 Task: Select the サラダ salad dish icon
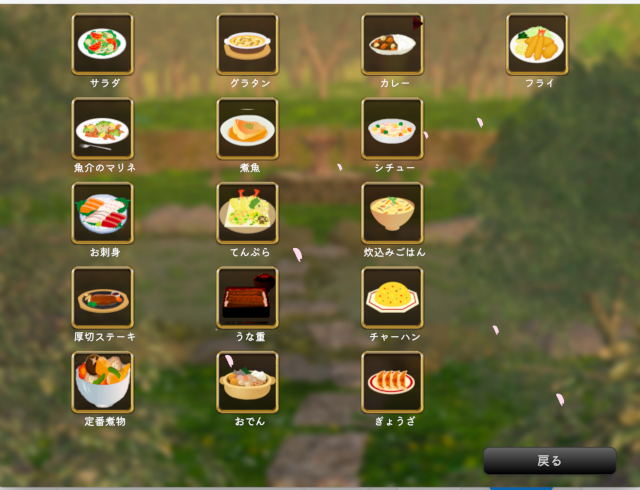pos(102,44)
